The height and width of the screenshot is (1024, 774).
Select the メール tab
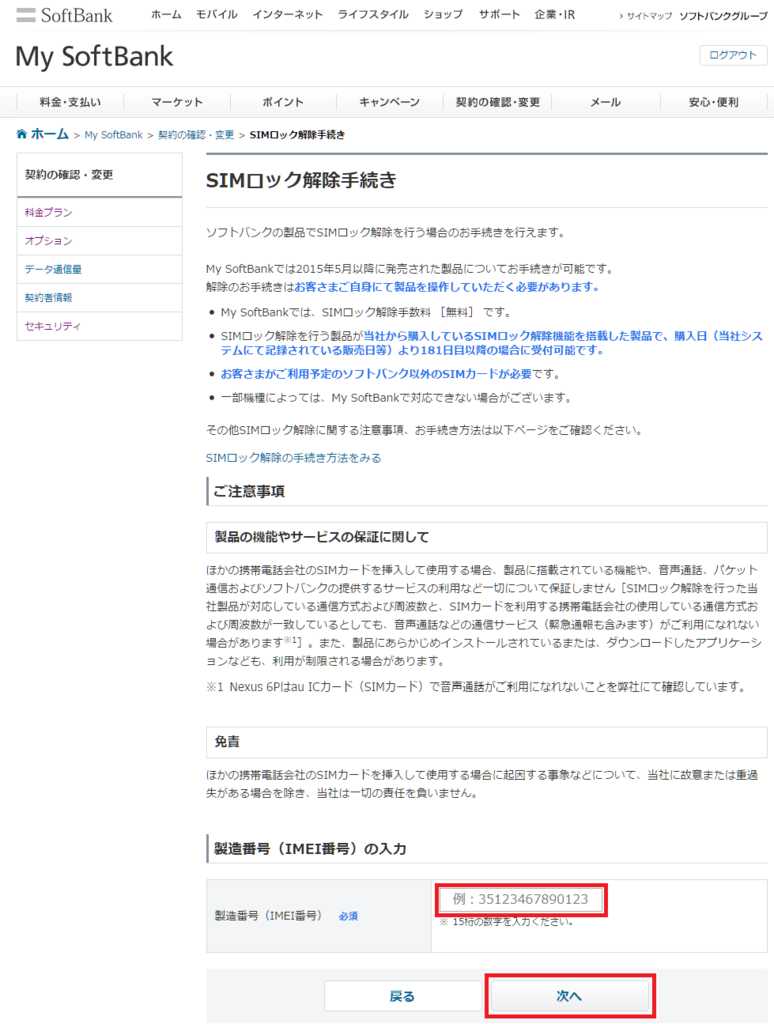click(x=605, y=103)
